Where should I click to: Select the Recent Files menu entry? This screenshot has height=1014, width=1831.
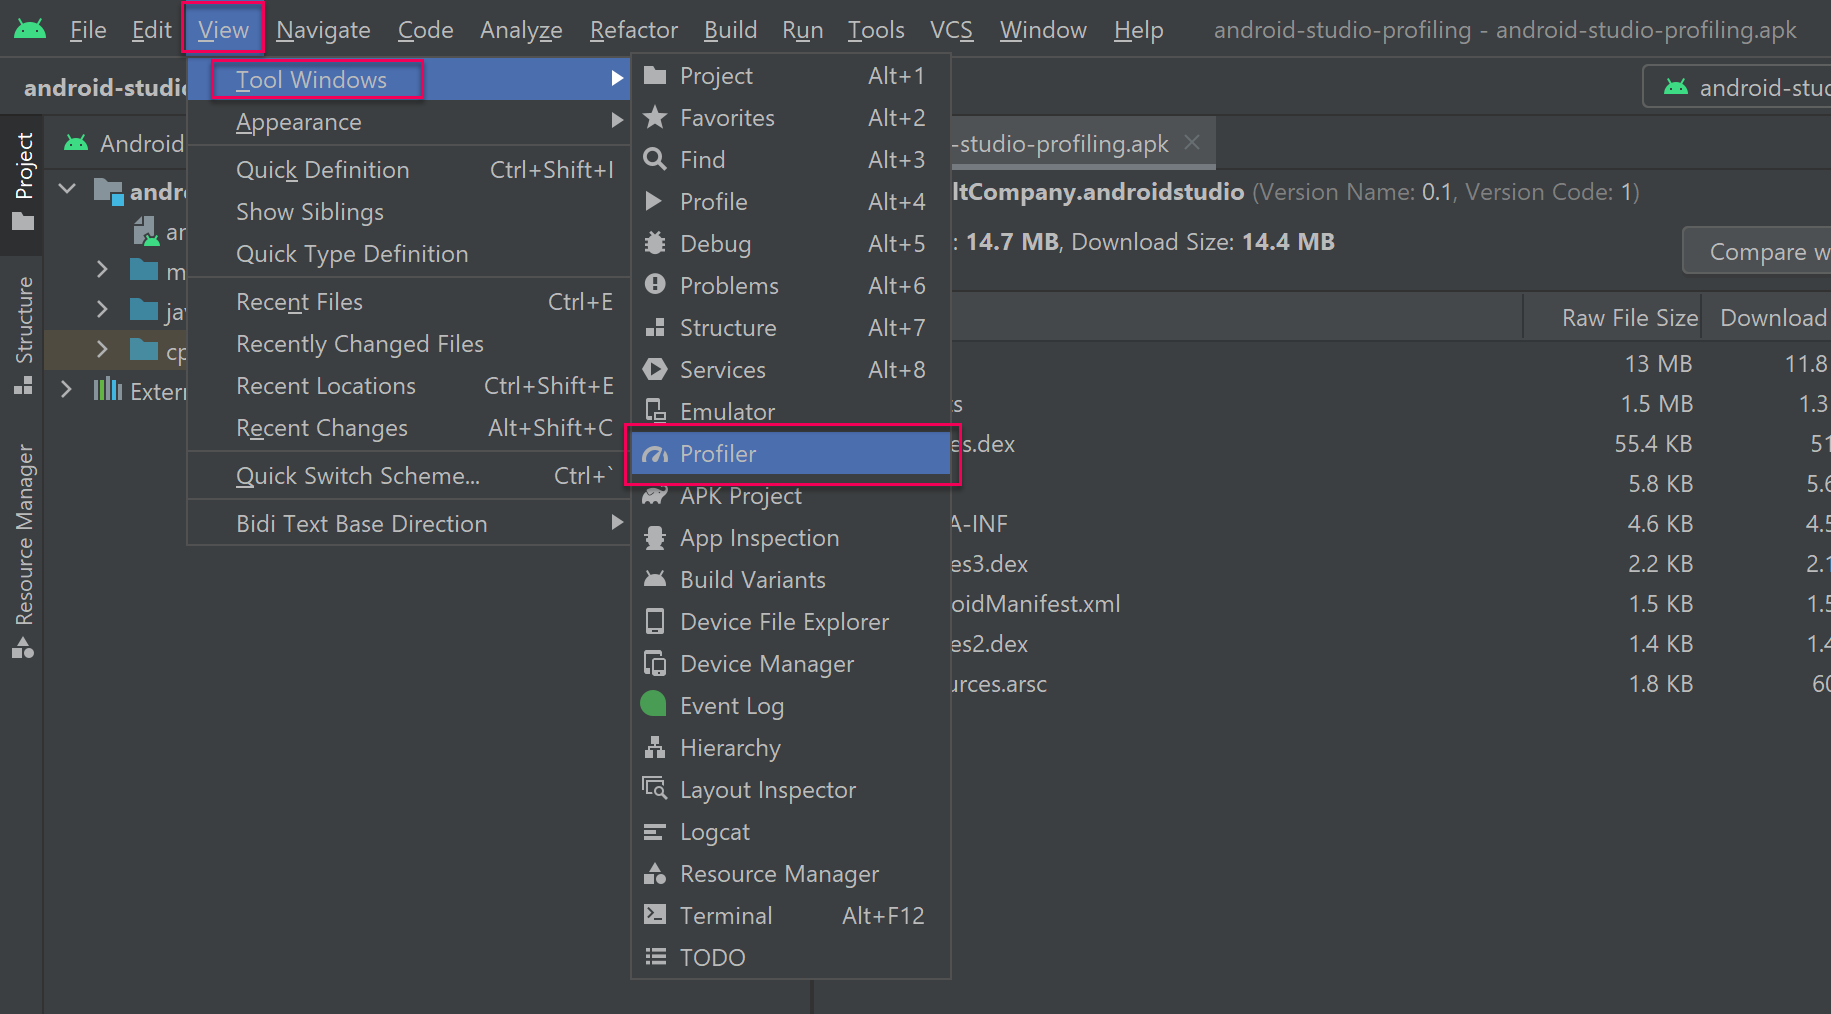(300, 302)
